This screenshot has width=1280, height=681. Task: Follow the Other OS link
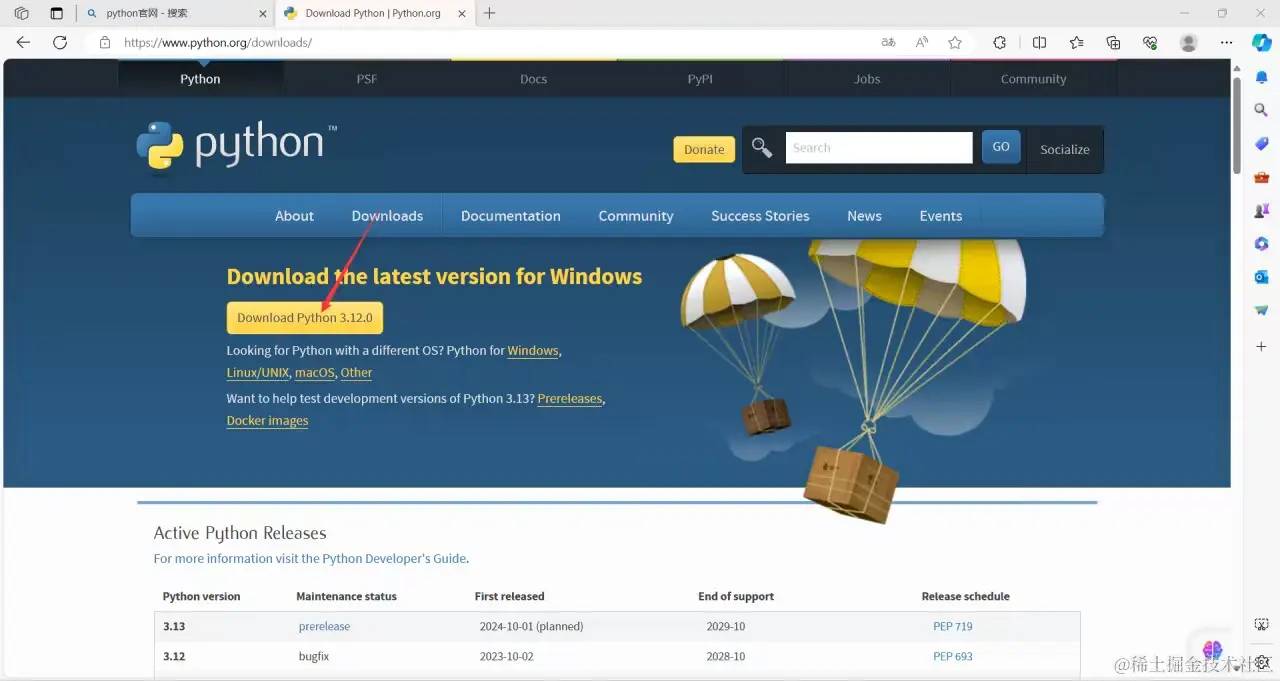click(356, 373)
